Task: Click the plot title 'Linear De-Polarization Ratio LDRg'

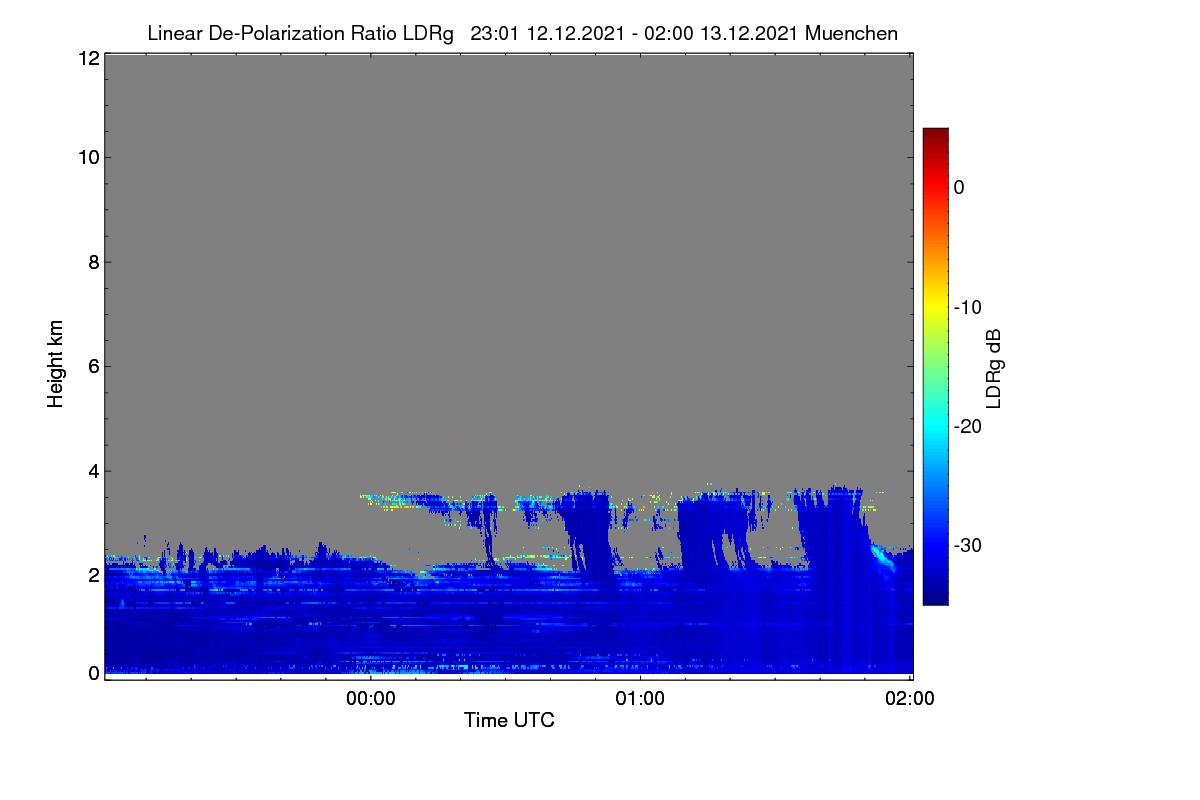Action: point(300,34)
